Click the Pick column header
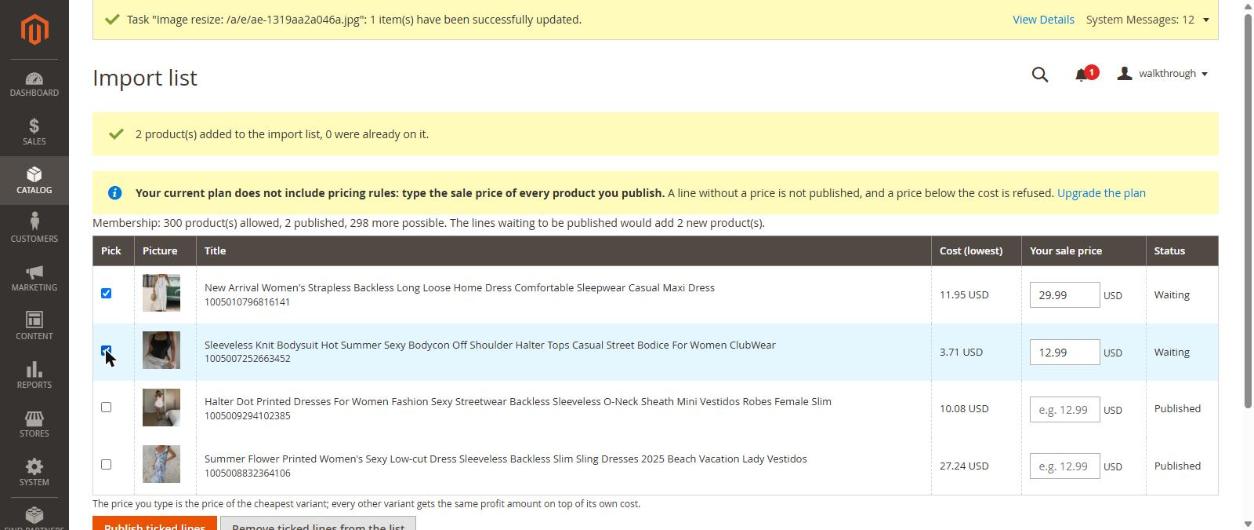This screenshot has width=1254, height=530. (113, 251)
